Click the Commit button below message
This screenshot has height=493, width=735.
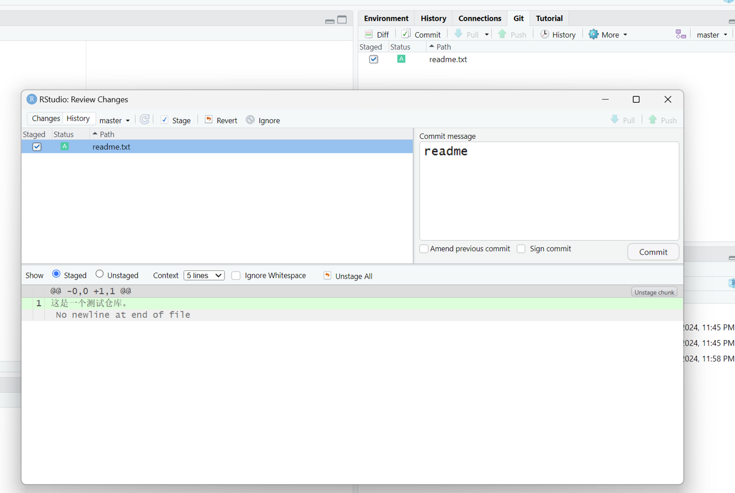[x=653, y=252]
